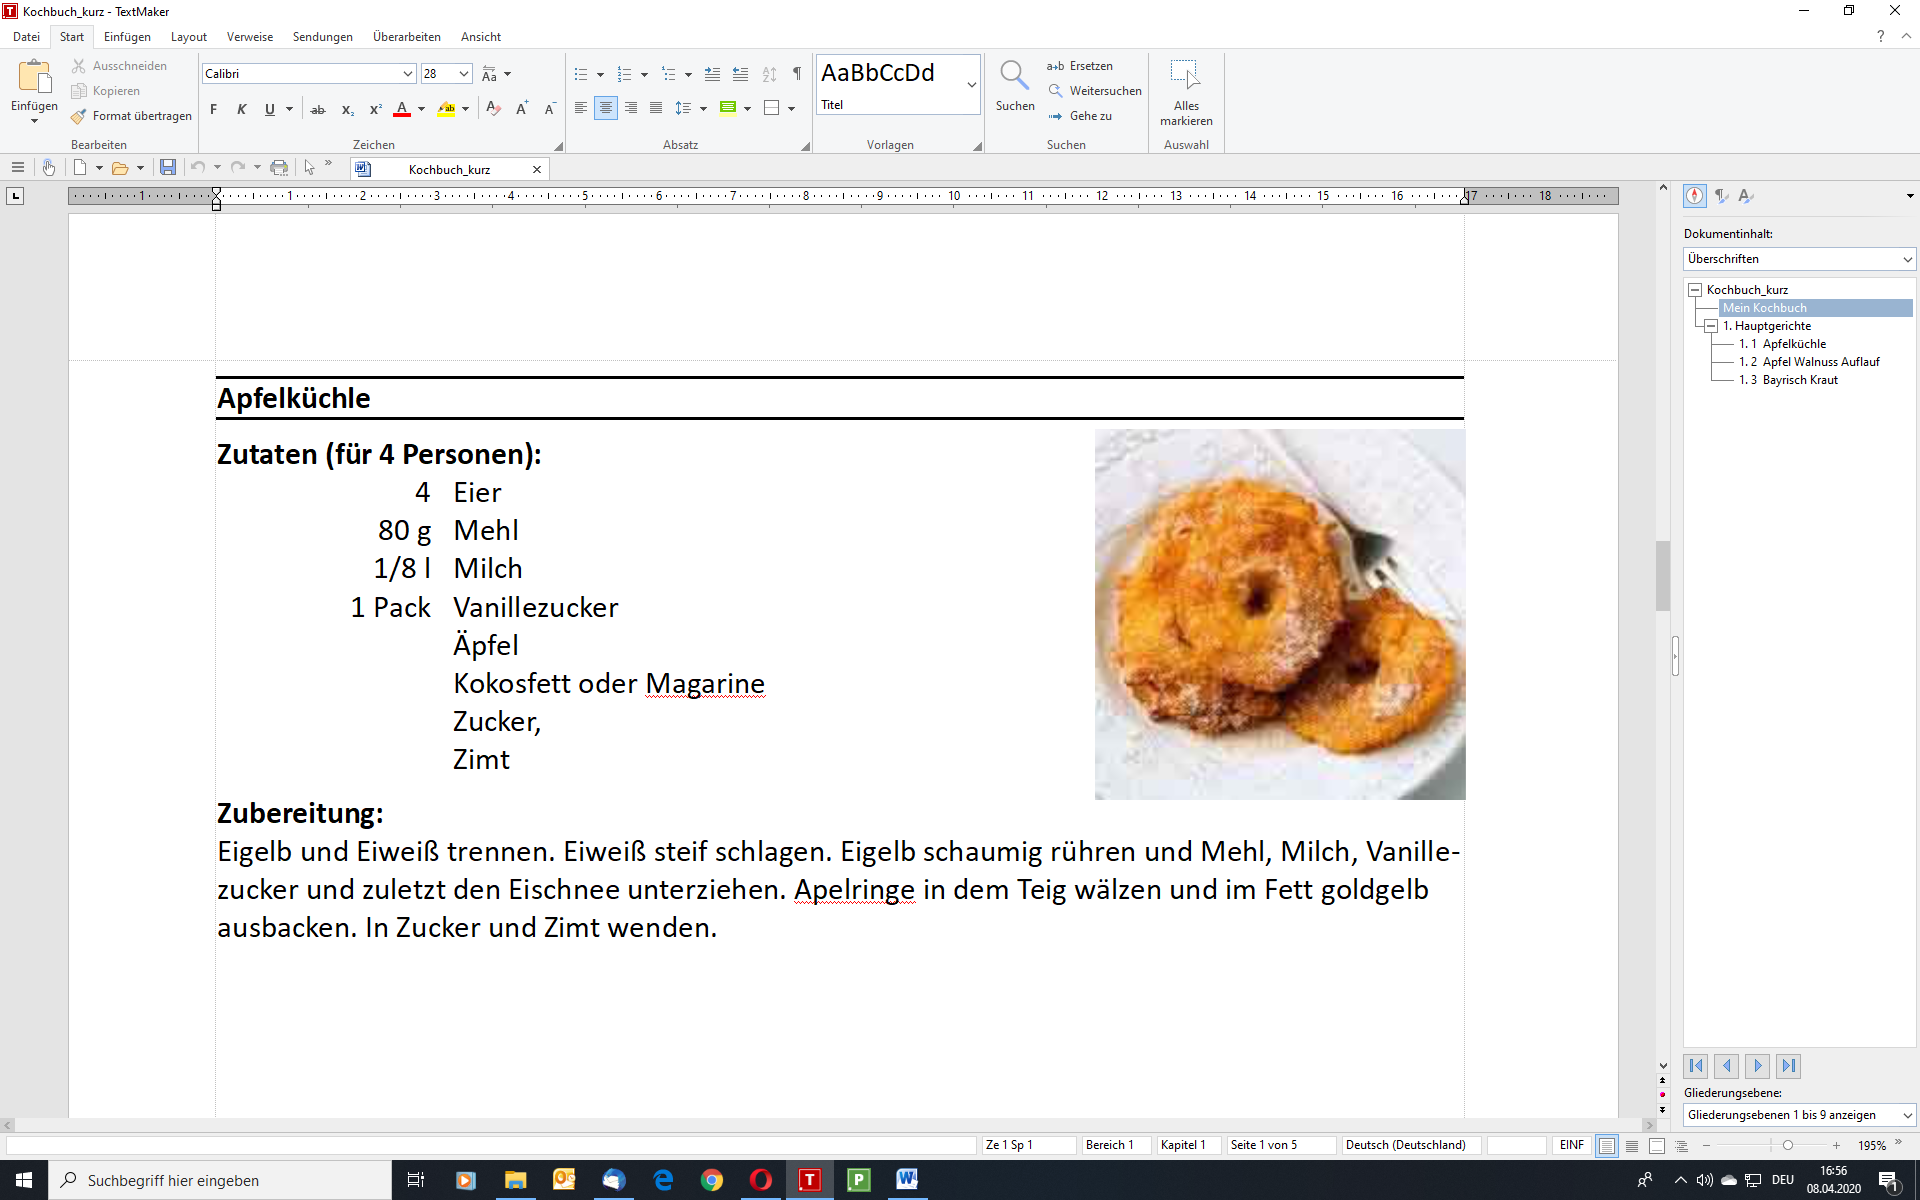The height and width of the screenshot is (1200, 1920).
Task: Click the clear formatting eraser icon
Action: tap(493, 108)
